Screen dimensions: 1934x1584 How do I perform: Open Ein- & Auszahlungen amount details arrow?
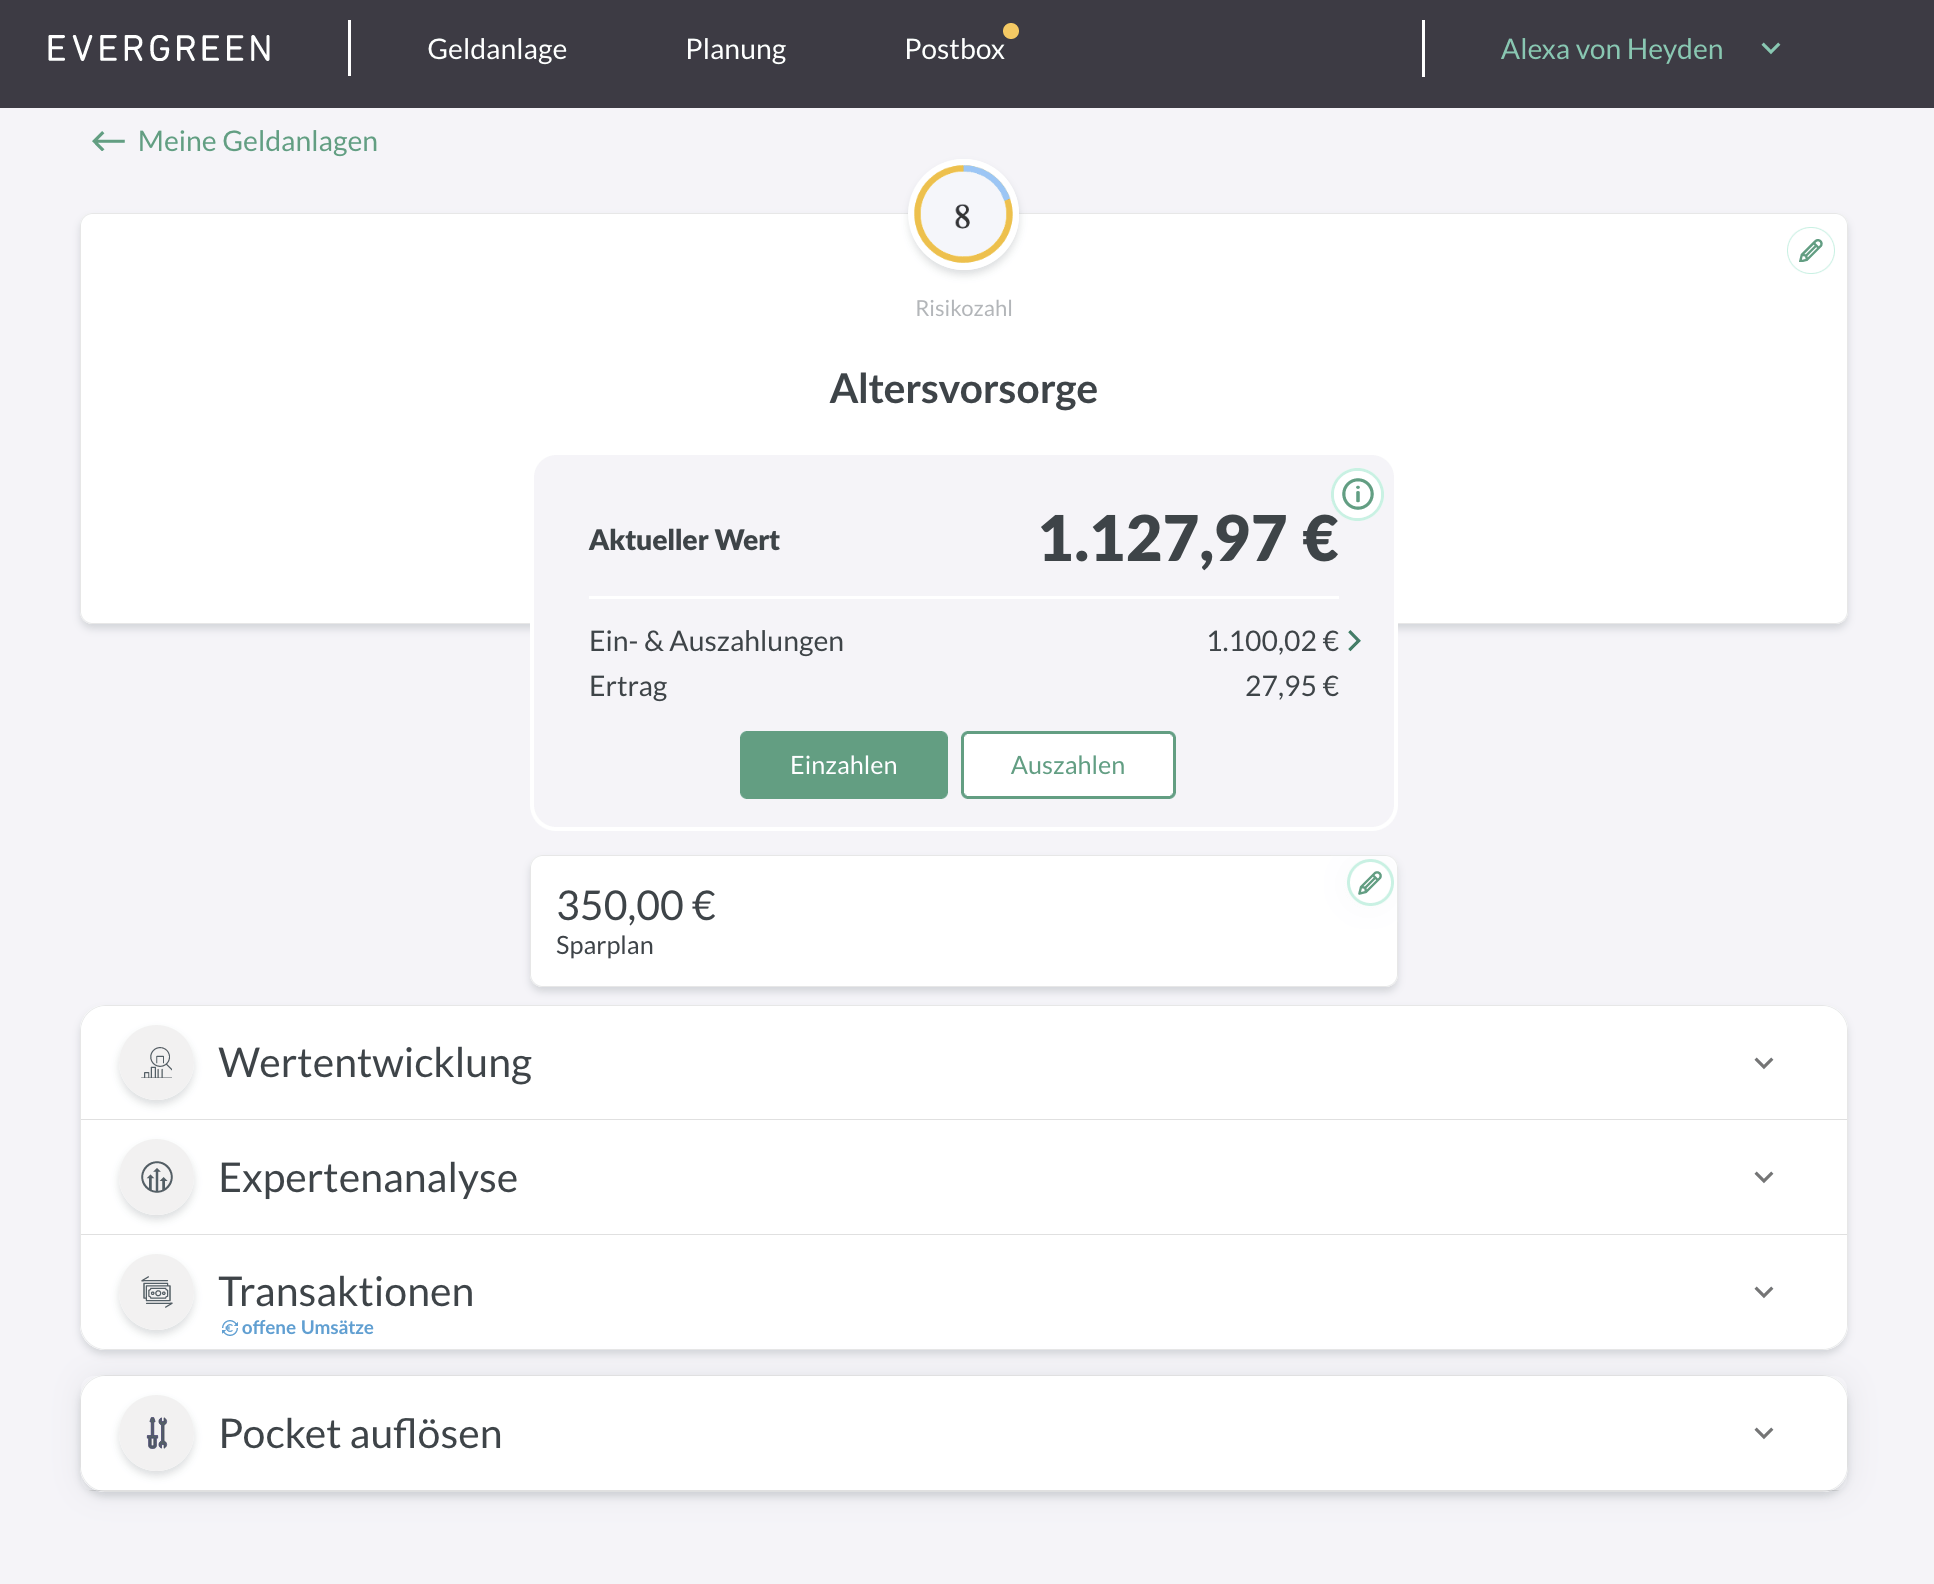click(1354, 641)
